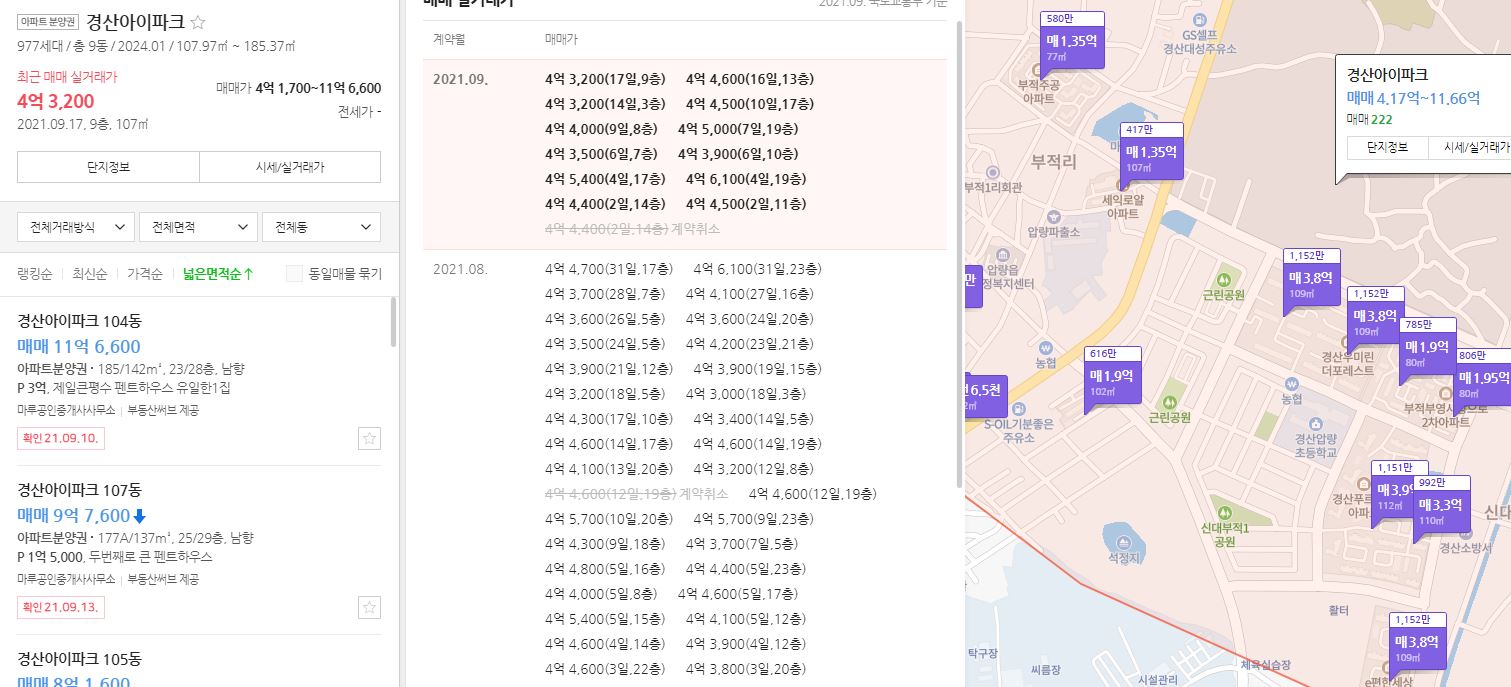The image size is (1511, 687).
Task: Open the 전체동 dropdown
Action: point(321,227)
